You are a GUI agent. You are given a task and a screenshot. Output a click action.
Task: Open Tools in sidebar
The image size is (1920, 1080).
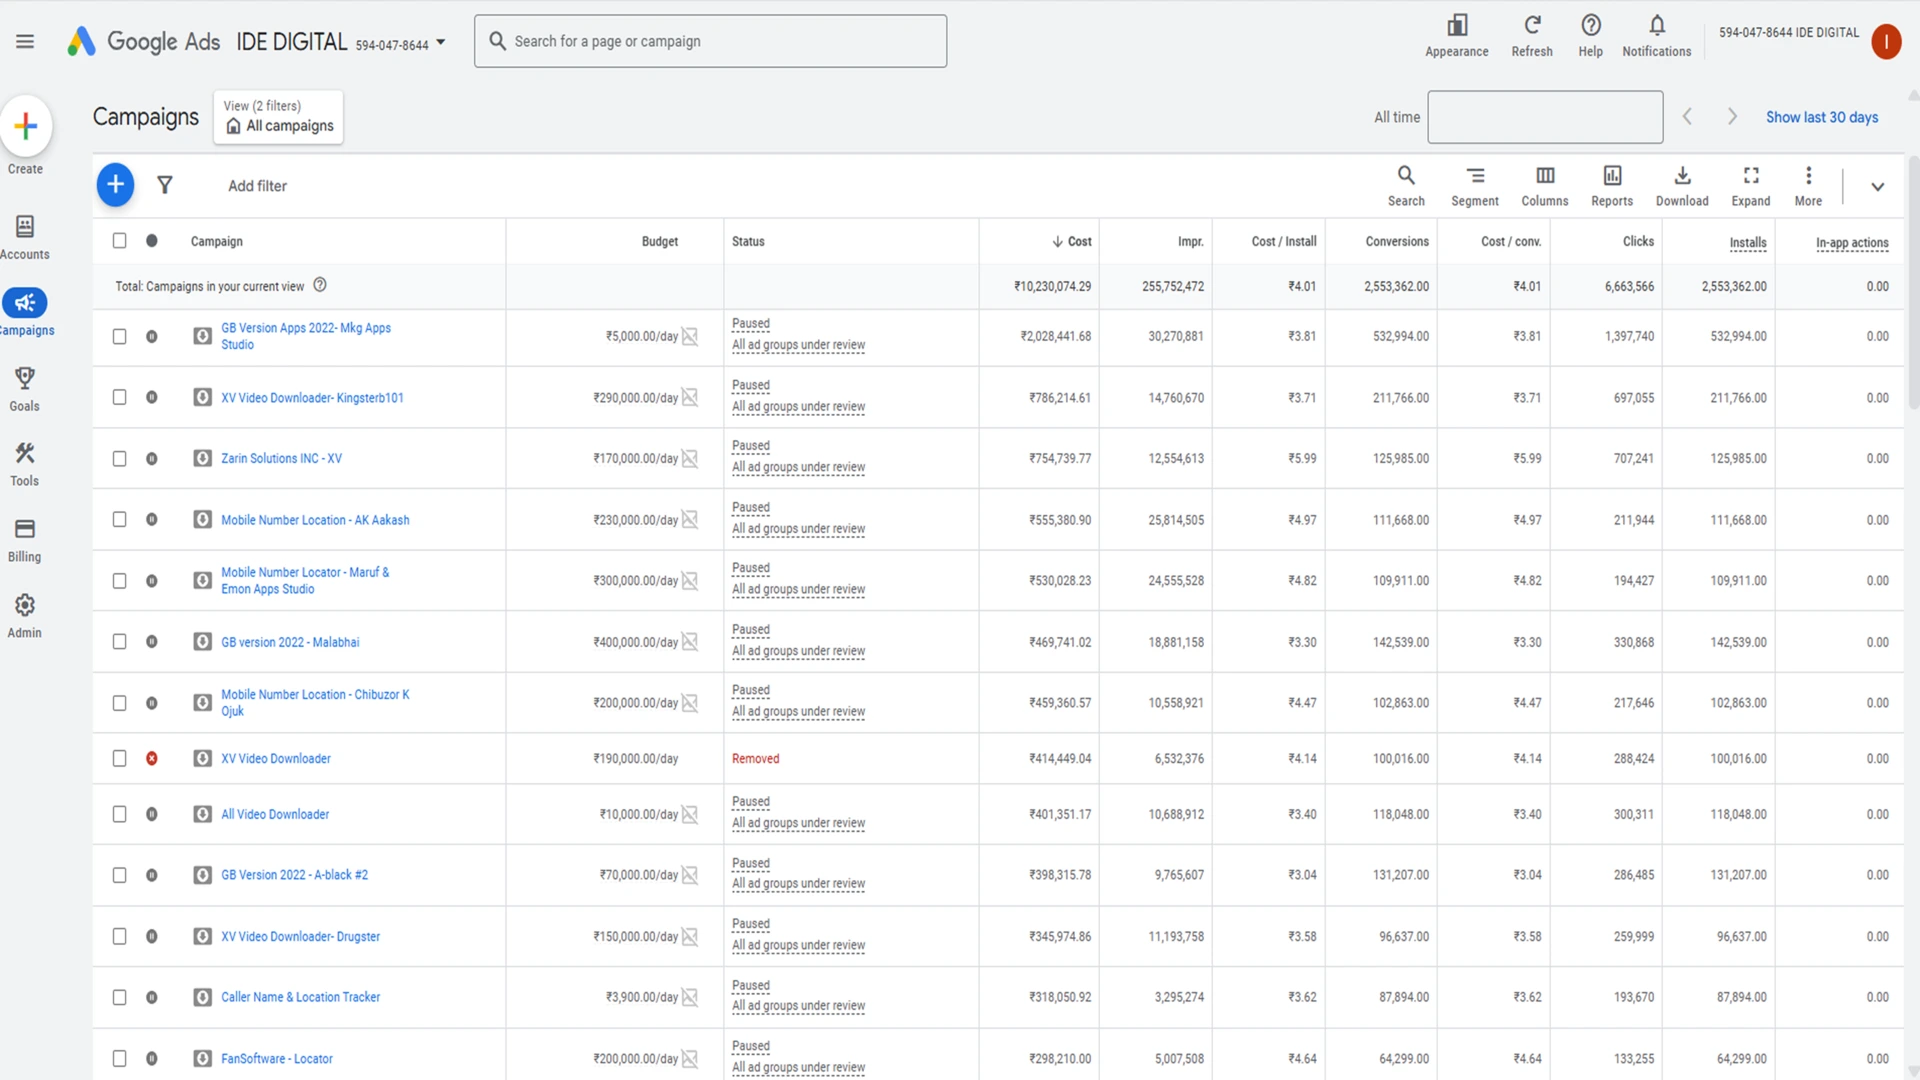[25, 465]
